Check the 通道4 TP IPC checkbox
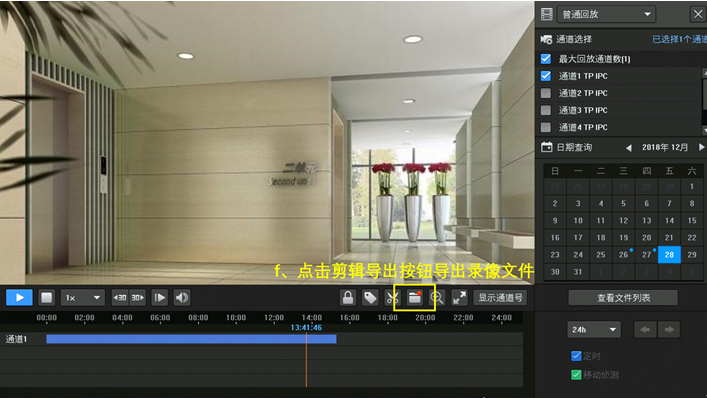 [546, 127]
